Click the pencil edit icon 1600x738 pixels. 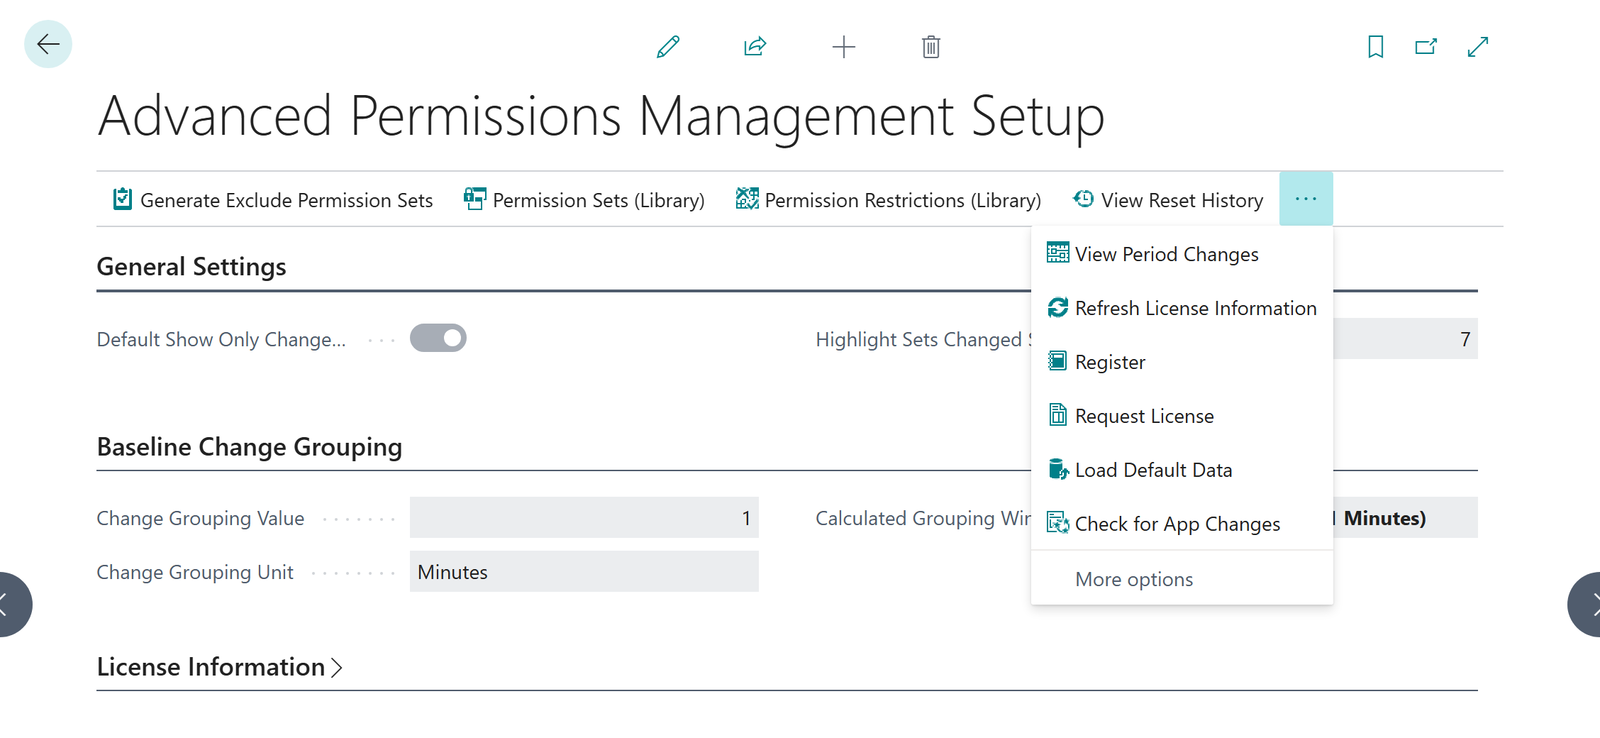668,47
